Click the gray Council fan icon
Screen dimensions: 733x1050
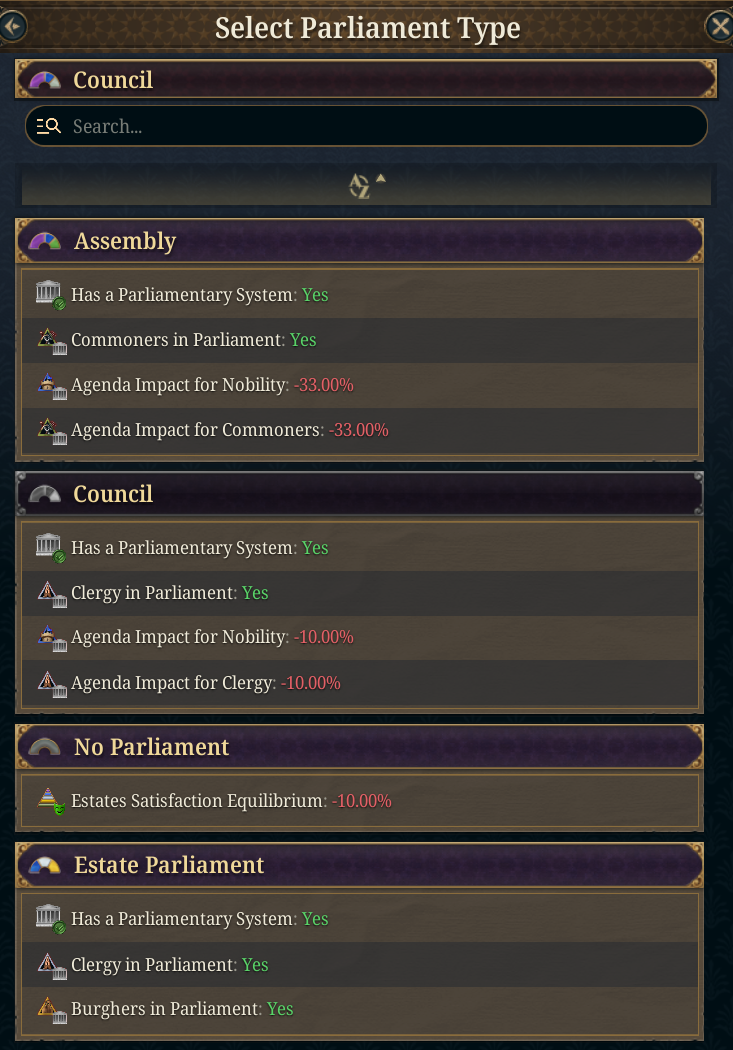tap(45, 494)
